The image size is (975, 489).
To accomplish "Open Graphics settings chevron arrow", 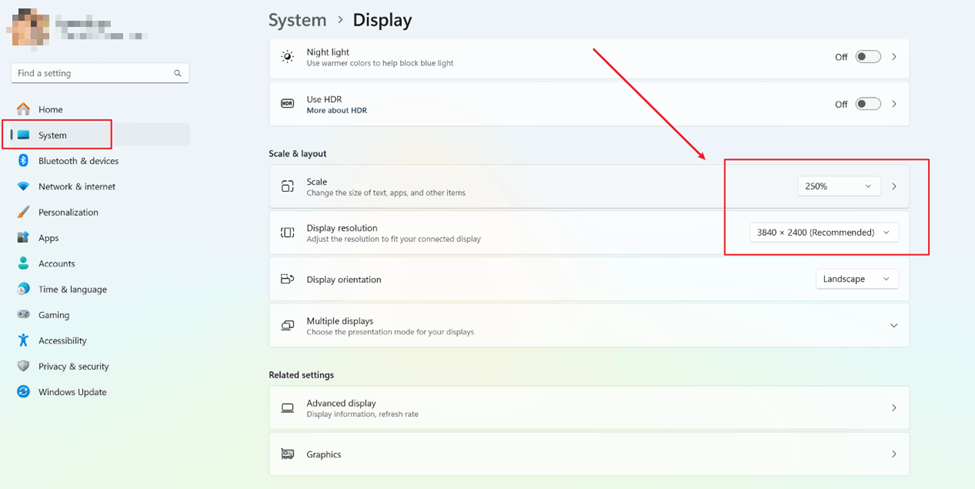I will click(x=894, y=454).
